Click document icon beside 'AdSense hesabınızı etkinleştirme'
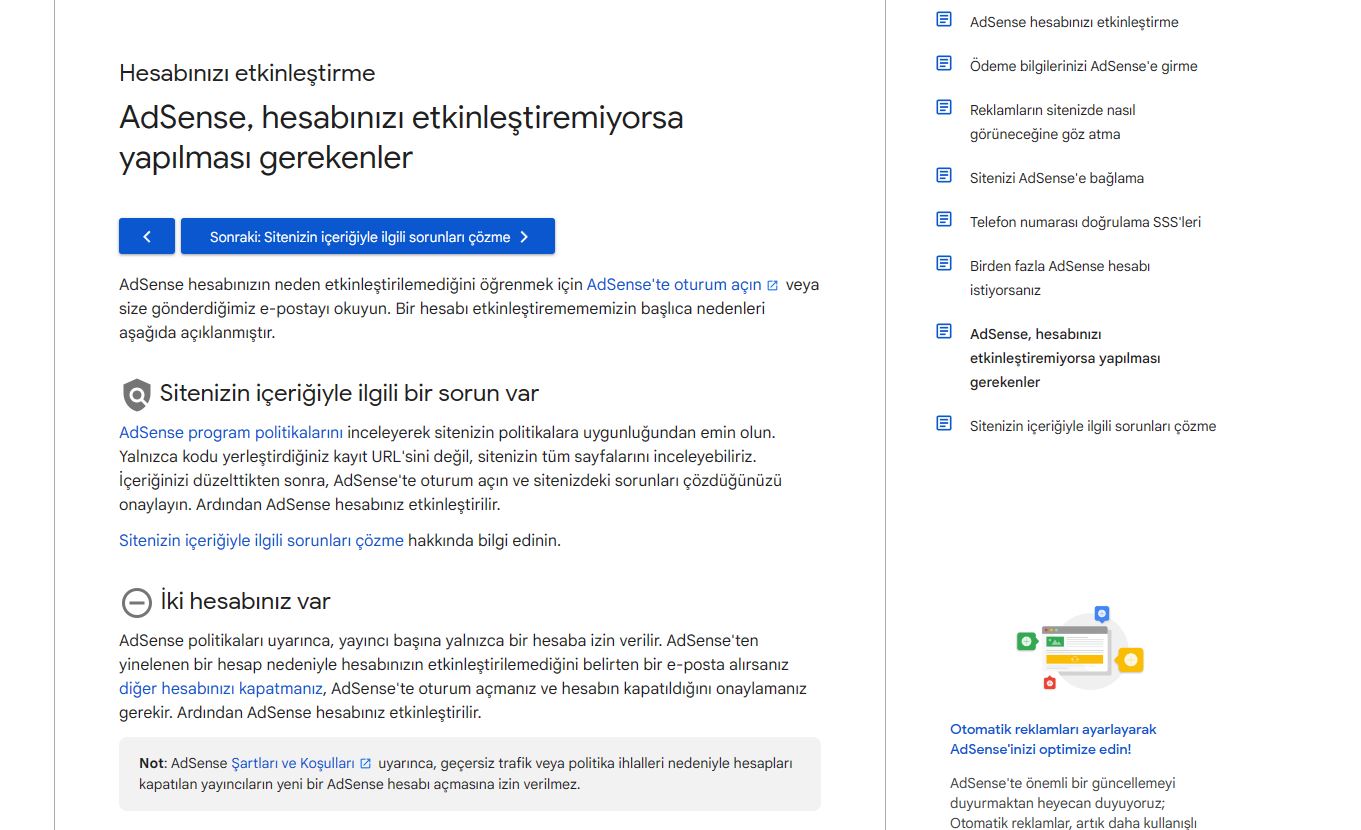The width and height of the screenshot is (1361, 830). [x=944, y=19]
